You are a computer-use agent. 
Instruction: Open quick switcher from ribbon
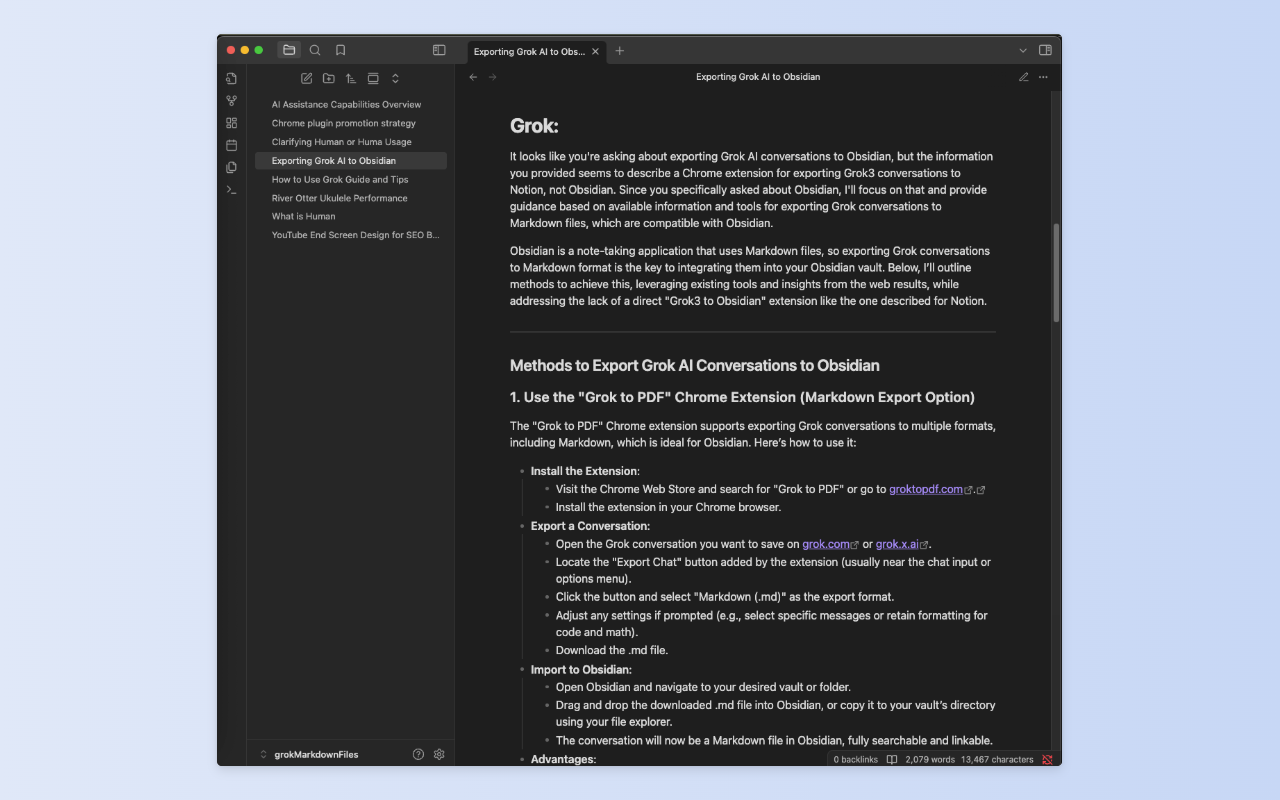pyautogui.click(x=231, y=79)
